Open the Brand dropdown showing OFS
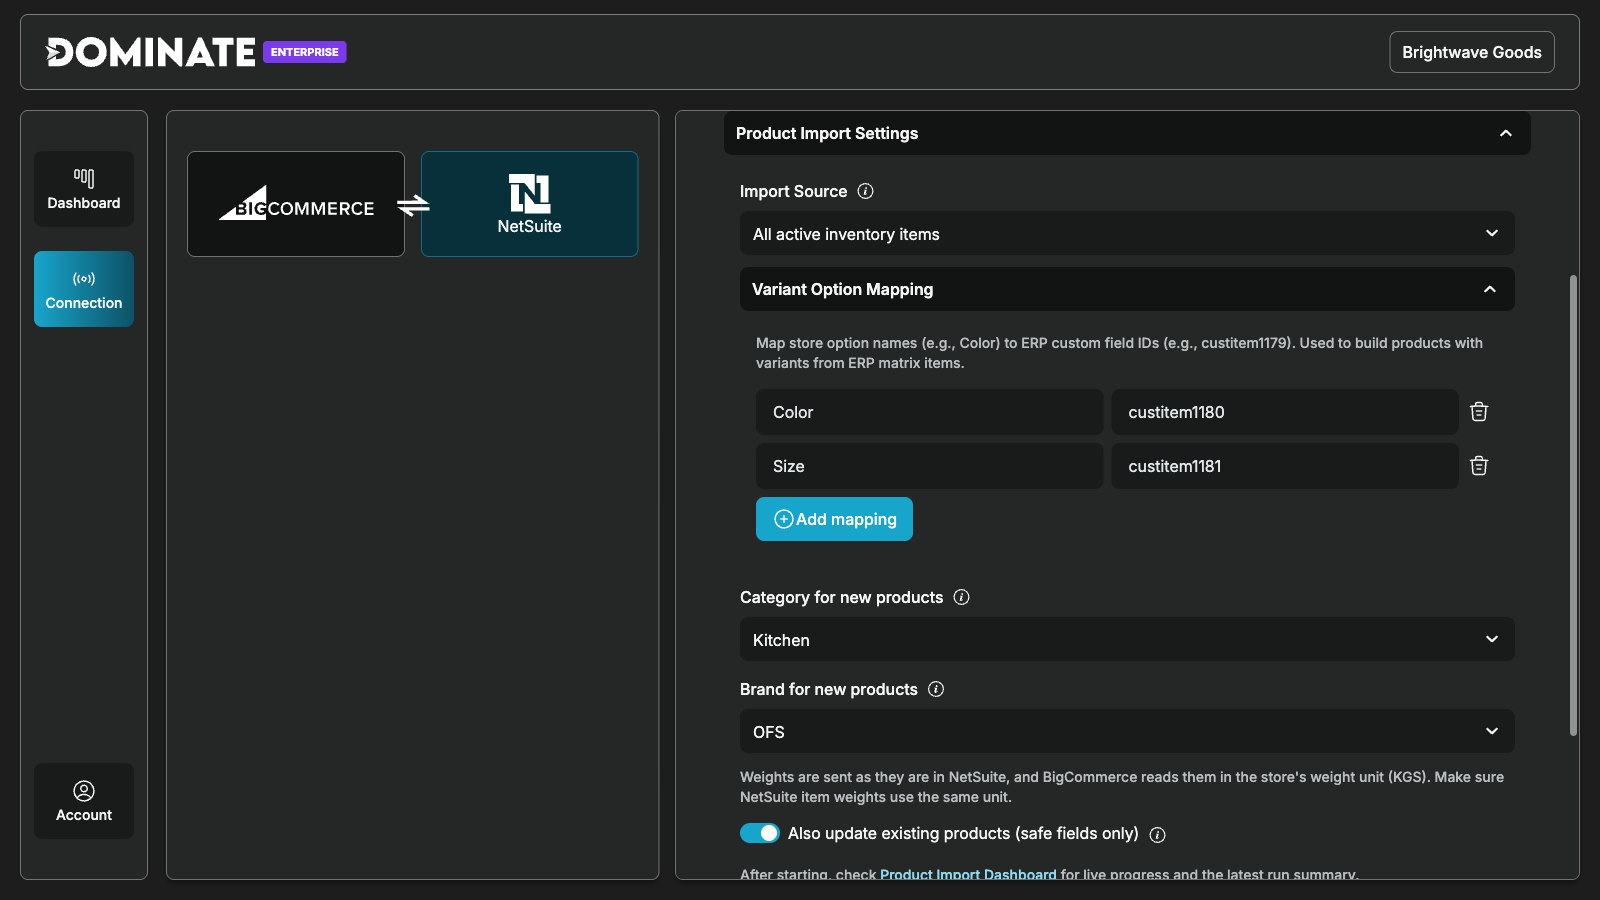Image resolution: width=1600 pixels, height=900 pixels. (1127, 732)
